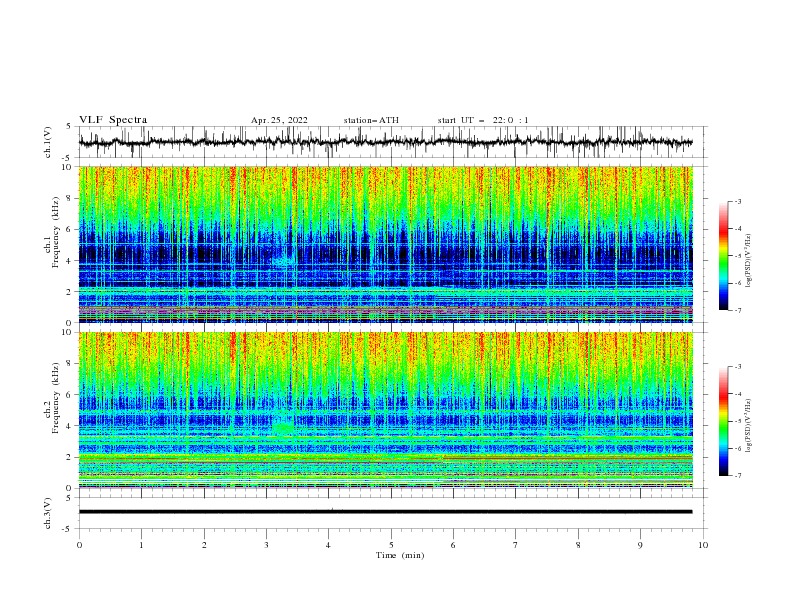Image resolution: width=792 pixels, height=612 pixels.
Task: Click the "ch.3(V)" waveform axis label
Action: tap(48, 513)
